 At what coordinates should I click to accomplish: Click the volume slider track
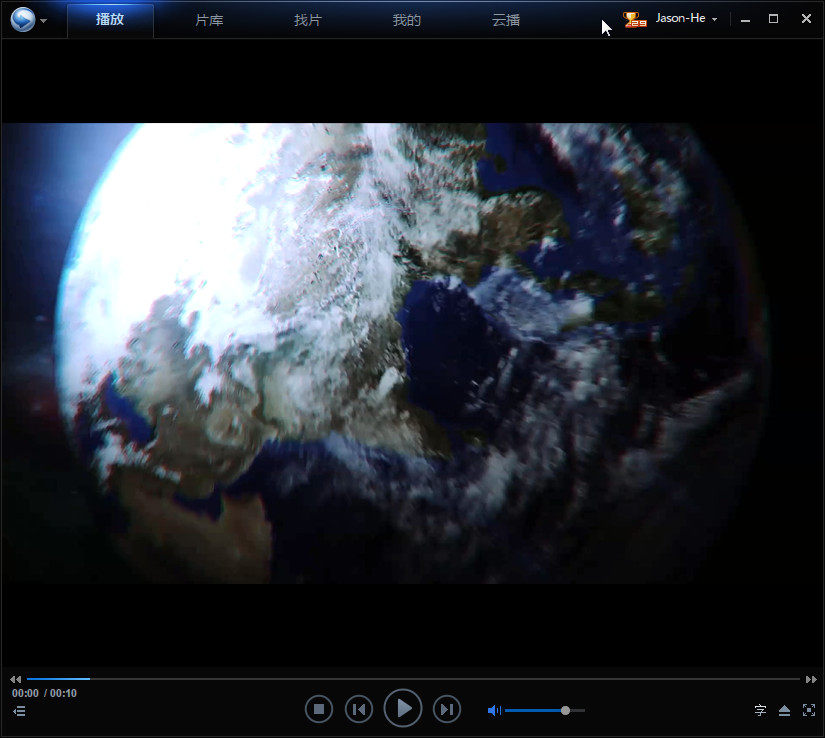[540, 710]
